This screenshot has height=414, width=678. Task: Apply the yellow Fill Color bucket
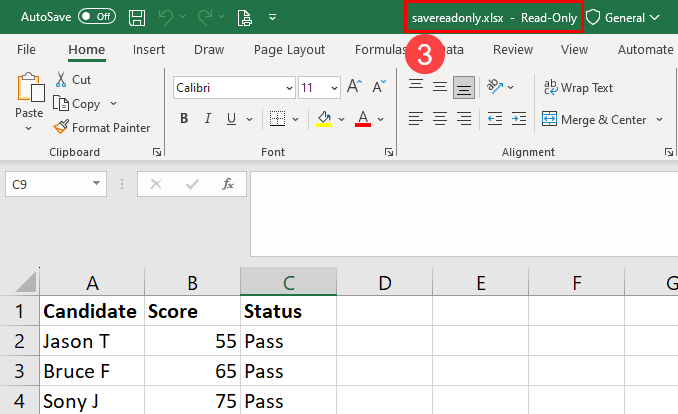tap(324, 119)
